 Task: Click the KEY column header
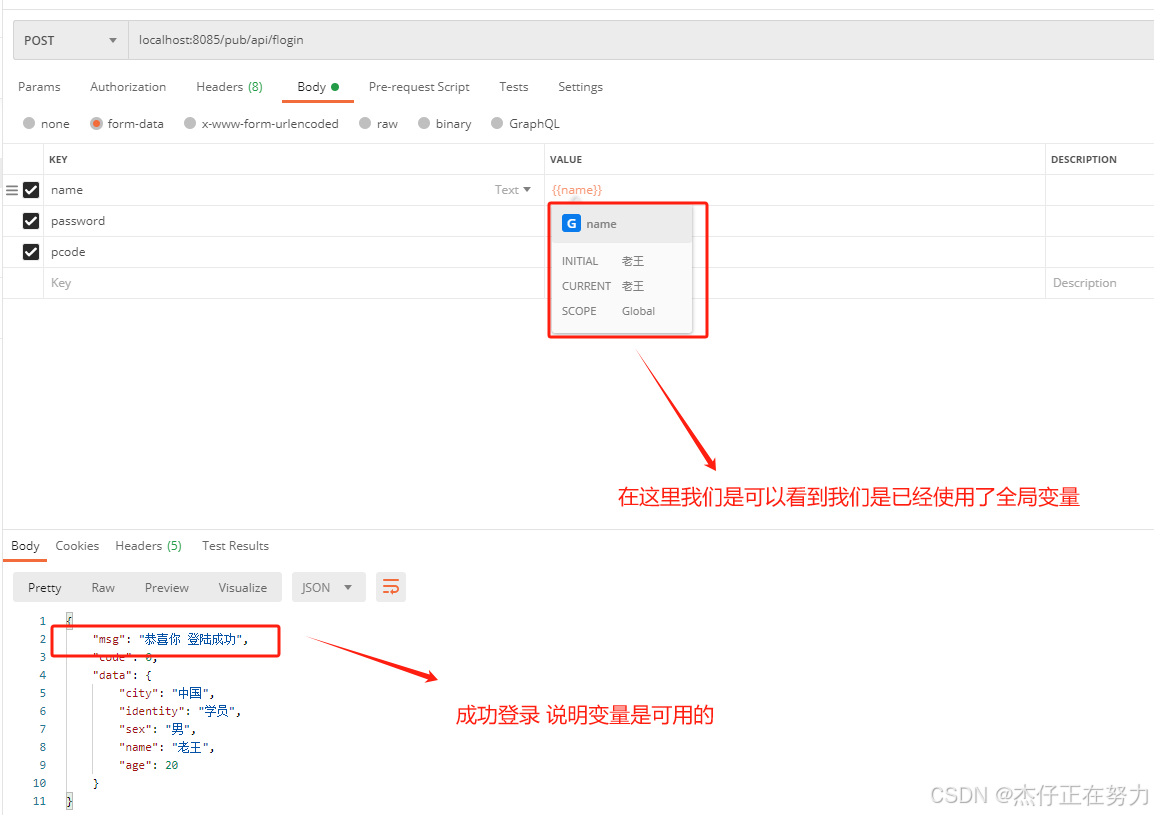pyautogui.click(x=58, y=159)
